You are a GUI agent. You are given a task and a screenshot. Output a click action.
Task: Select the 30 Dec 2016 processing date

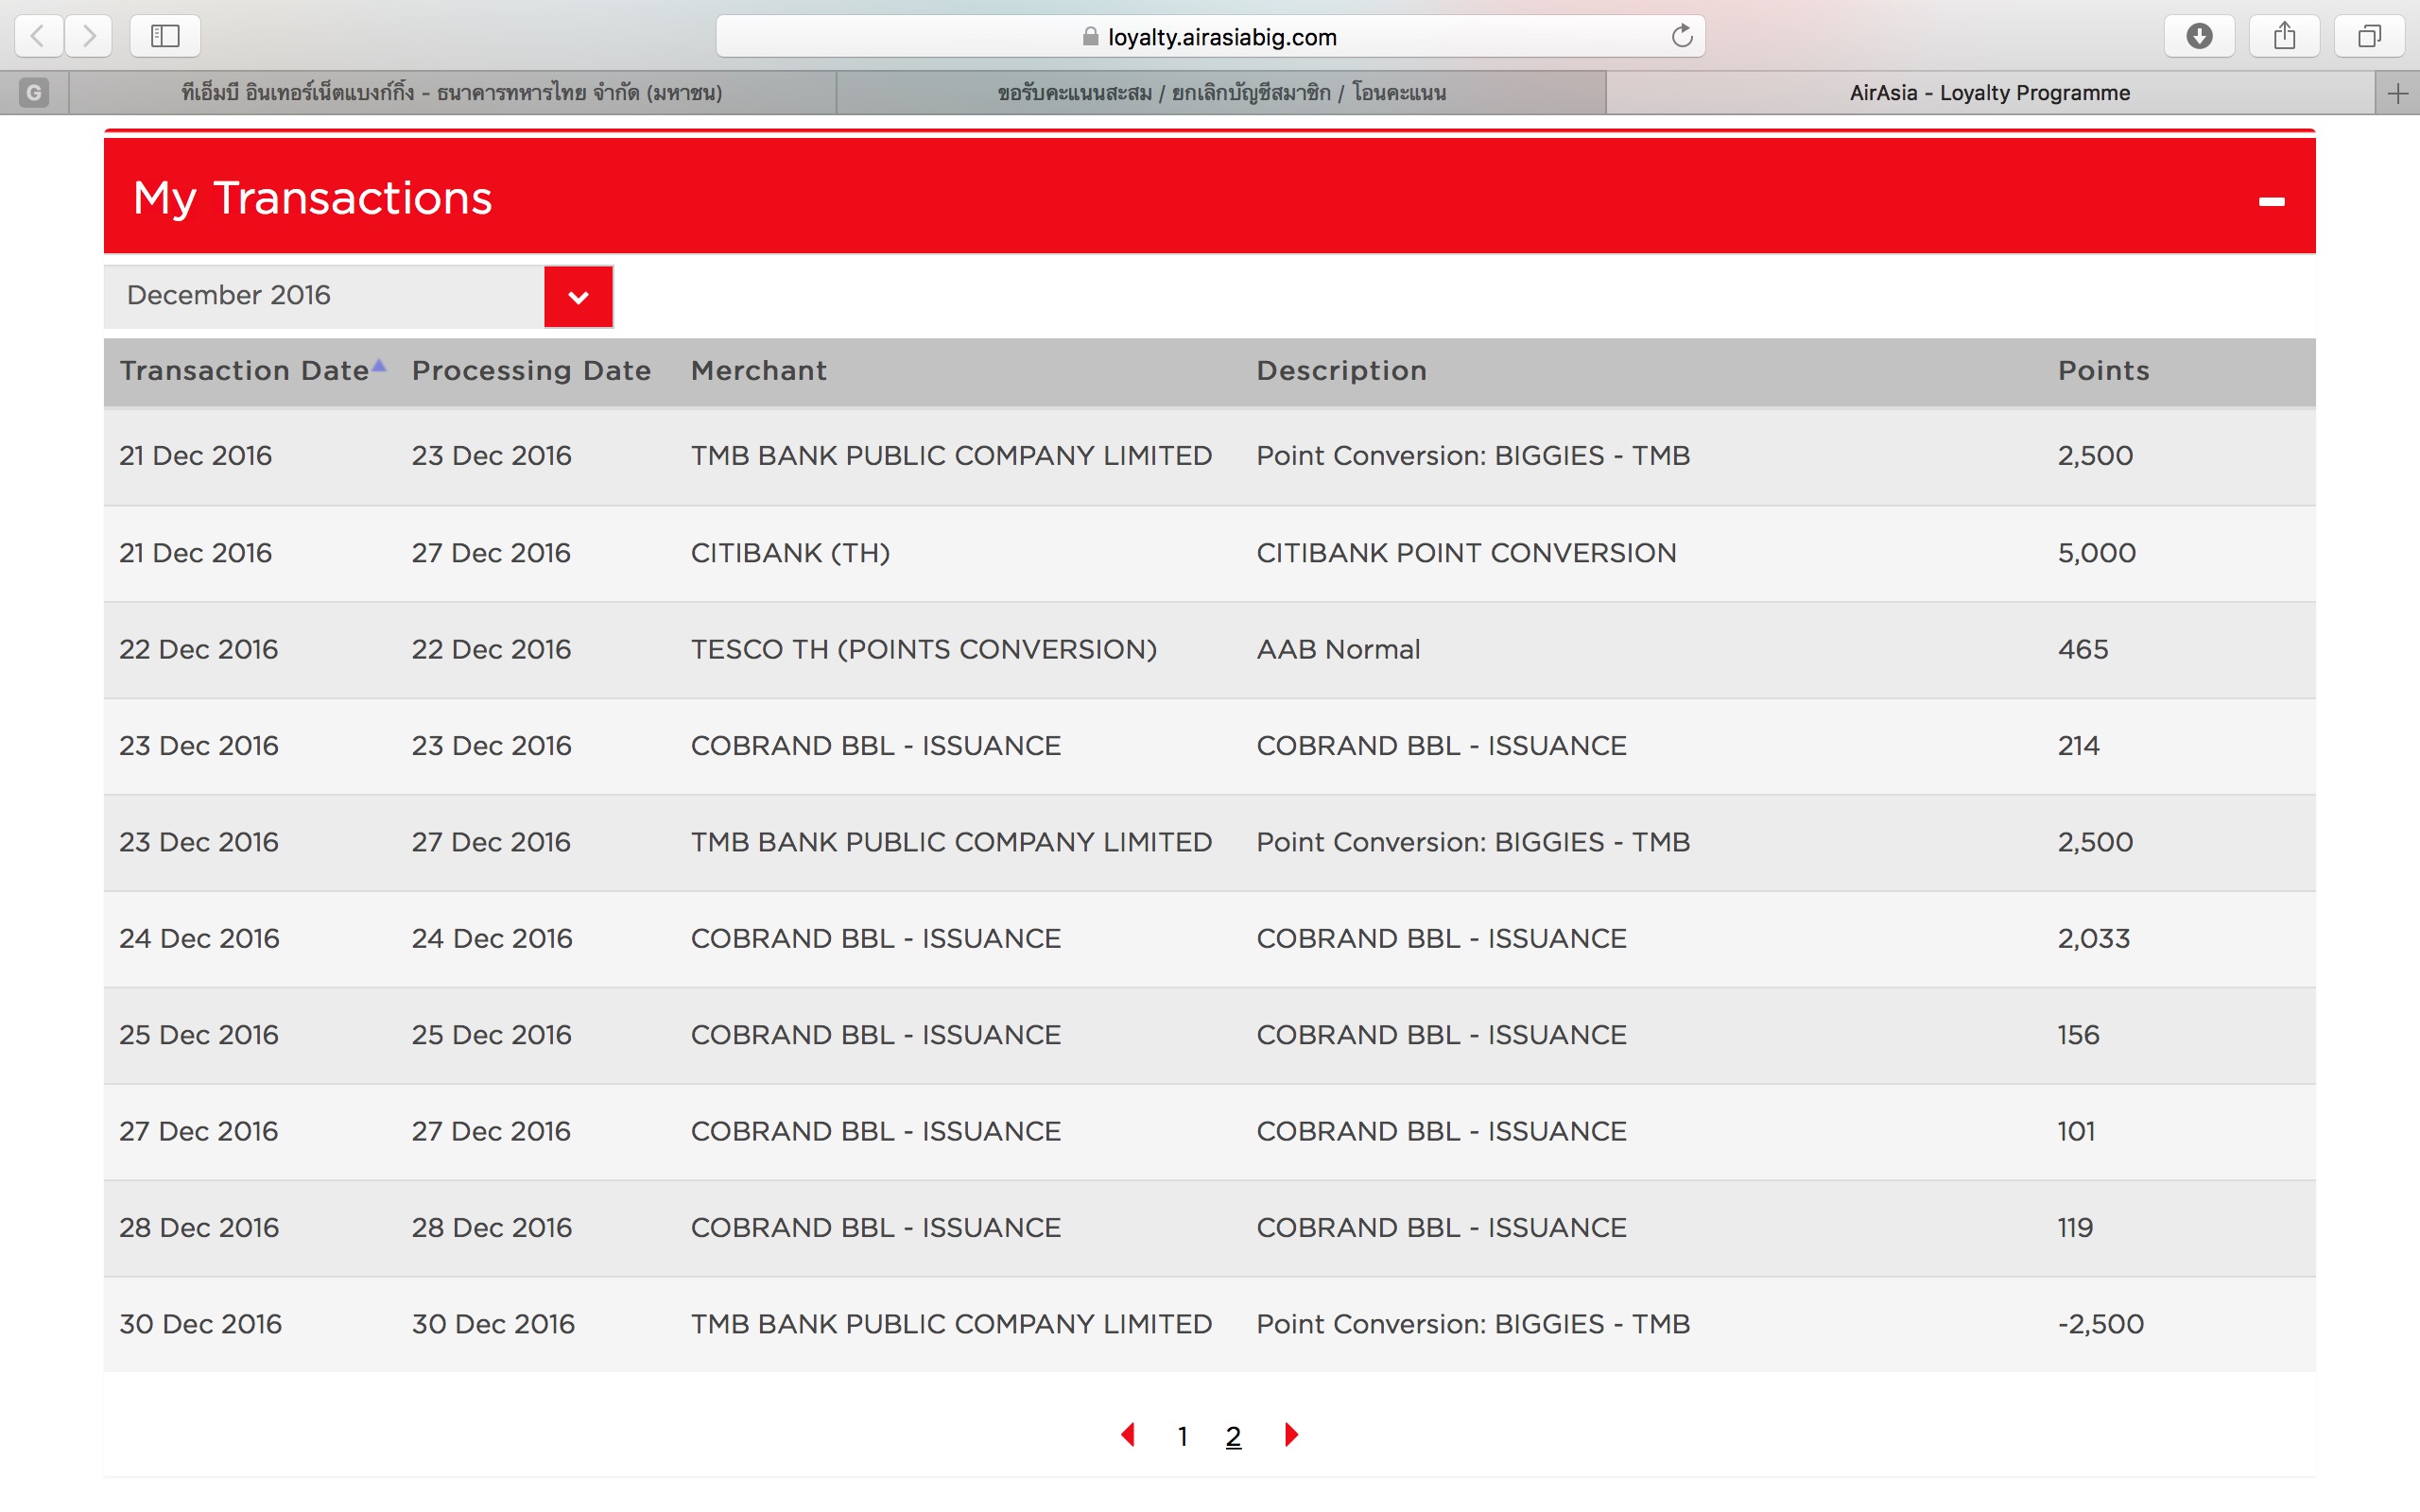click(x=493, y=1323)
